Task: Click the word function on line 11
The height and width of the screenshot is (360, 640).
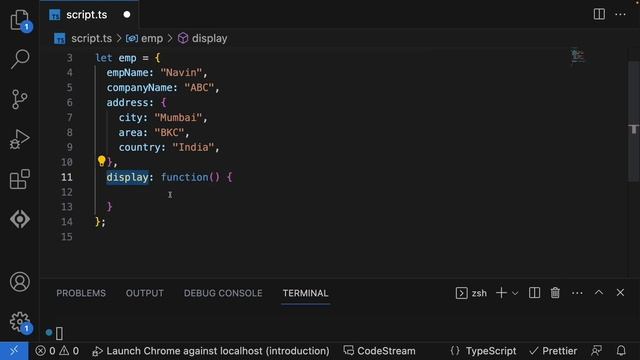Action: pos(184,177)
